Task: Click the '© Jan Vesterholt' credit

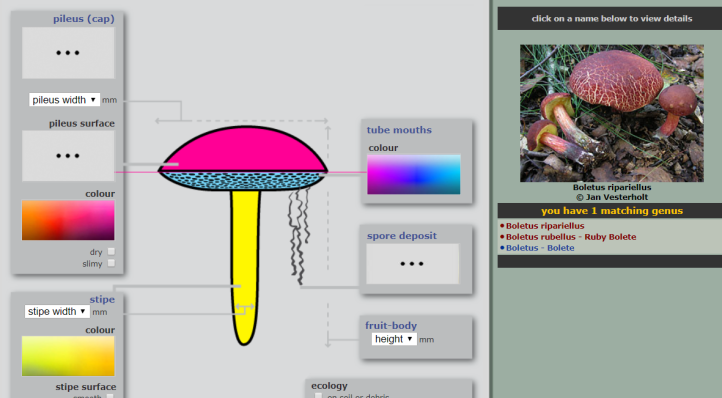Action: 612,197
